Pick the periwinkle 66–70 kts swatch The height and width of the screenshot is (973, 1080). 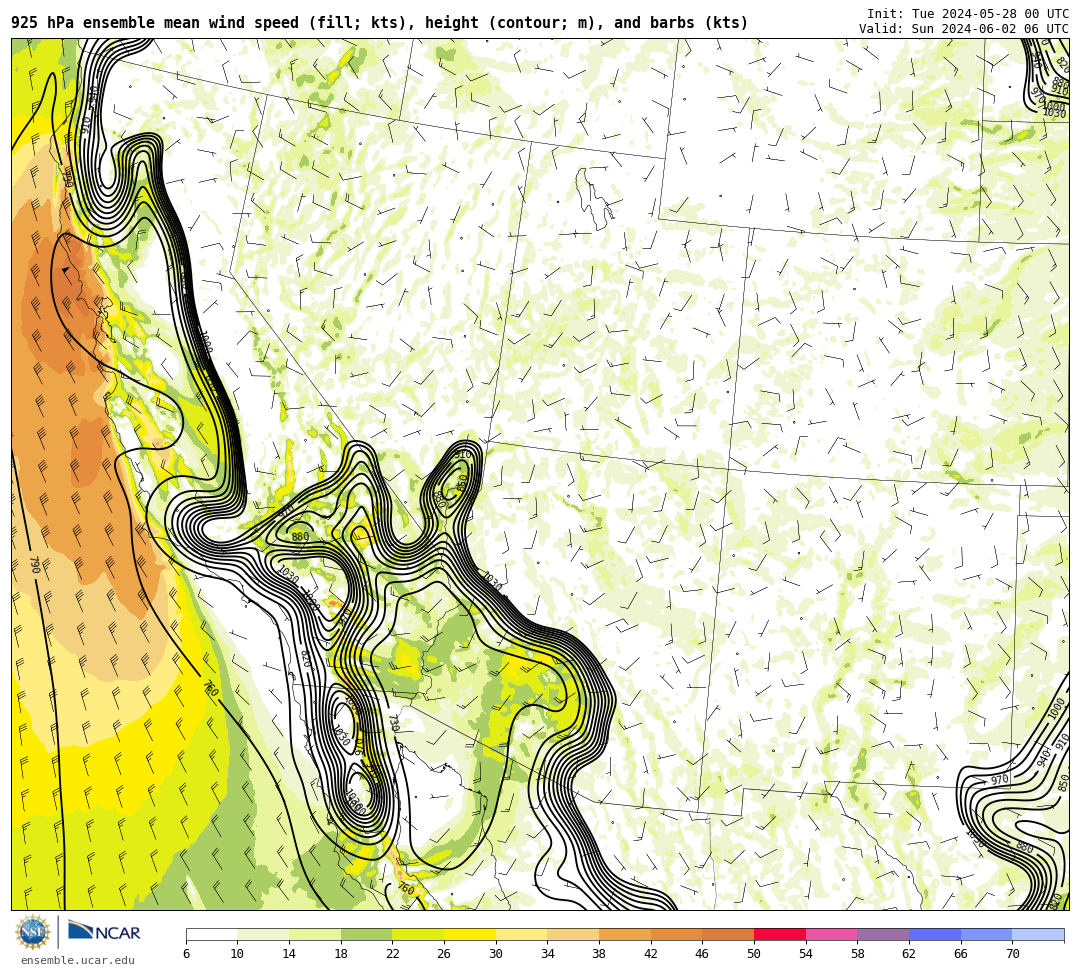click(x=986, y=934)
